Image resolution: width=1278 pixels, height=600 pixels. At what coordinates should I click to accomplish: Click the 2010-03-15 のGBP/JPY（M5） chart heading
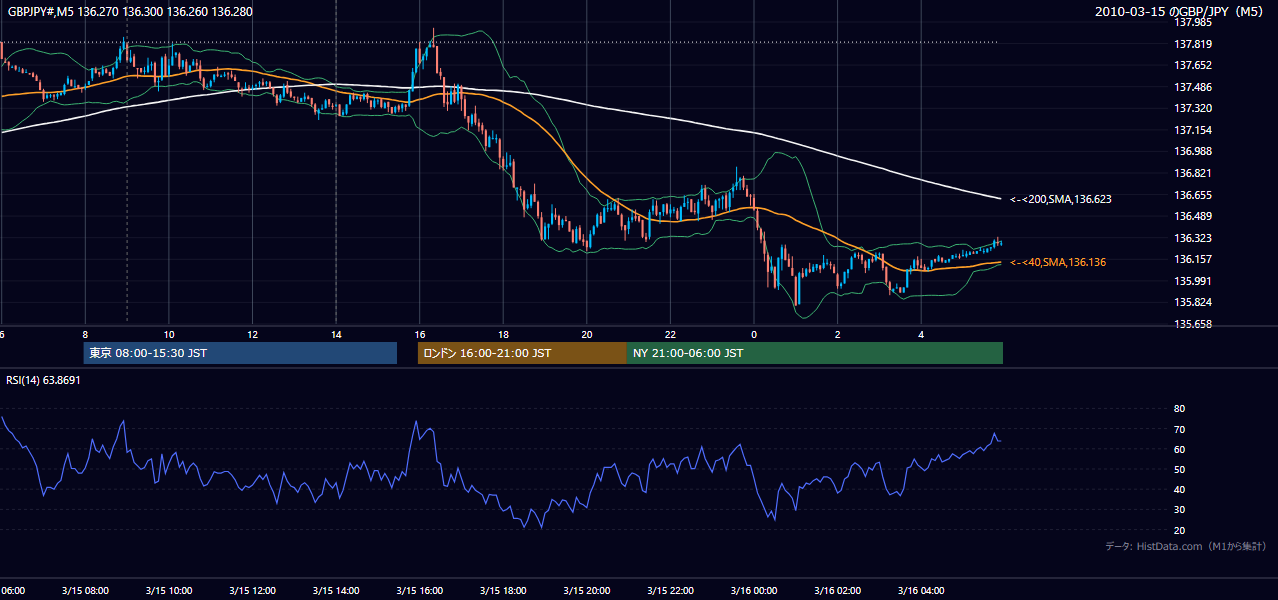[1180, 12]
